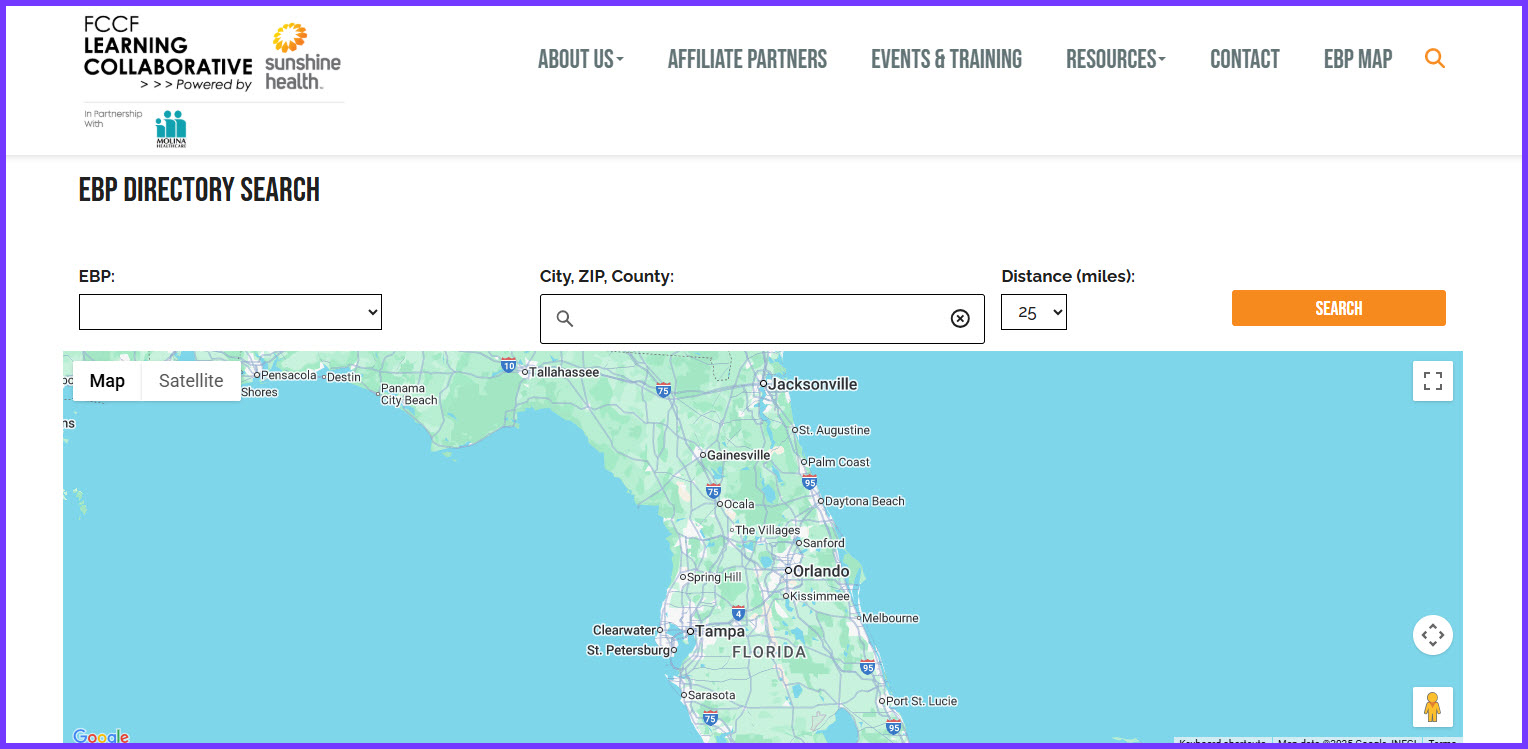Navigate to EBP Map
Screen dimensions: 1528x749
click(1358, 60)
